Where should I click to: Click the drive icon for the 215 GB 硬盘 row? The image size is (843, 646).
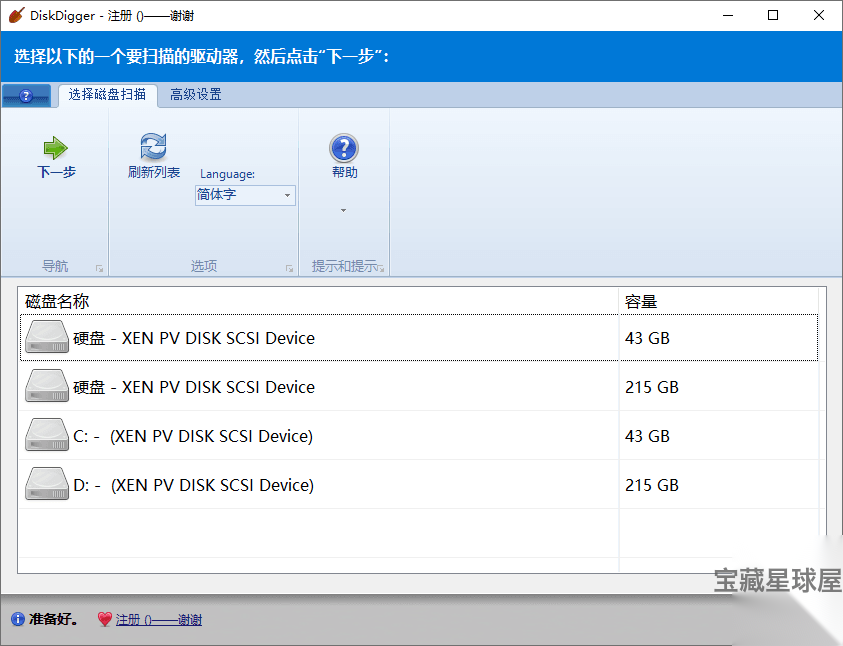point(47,386)
